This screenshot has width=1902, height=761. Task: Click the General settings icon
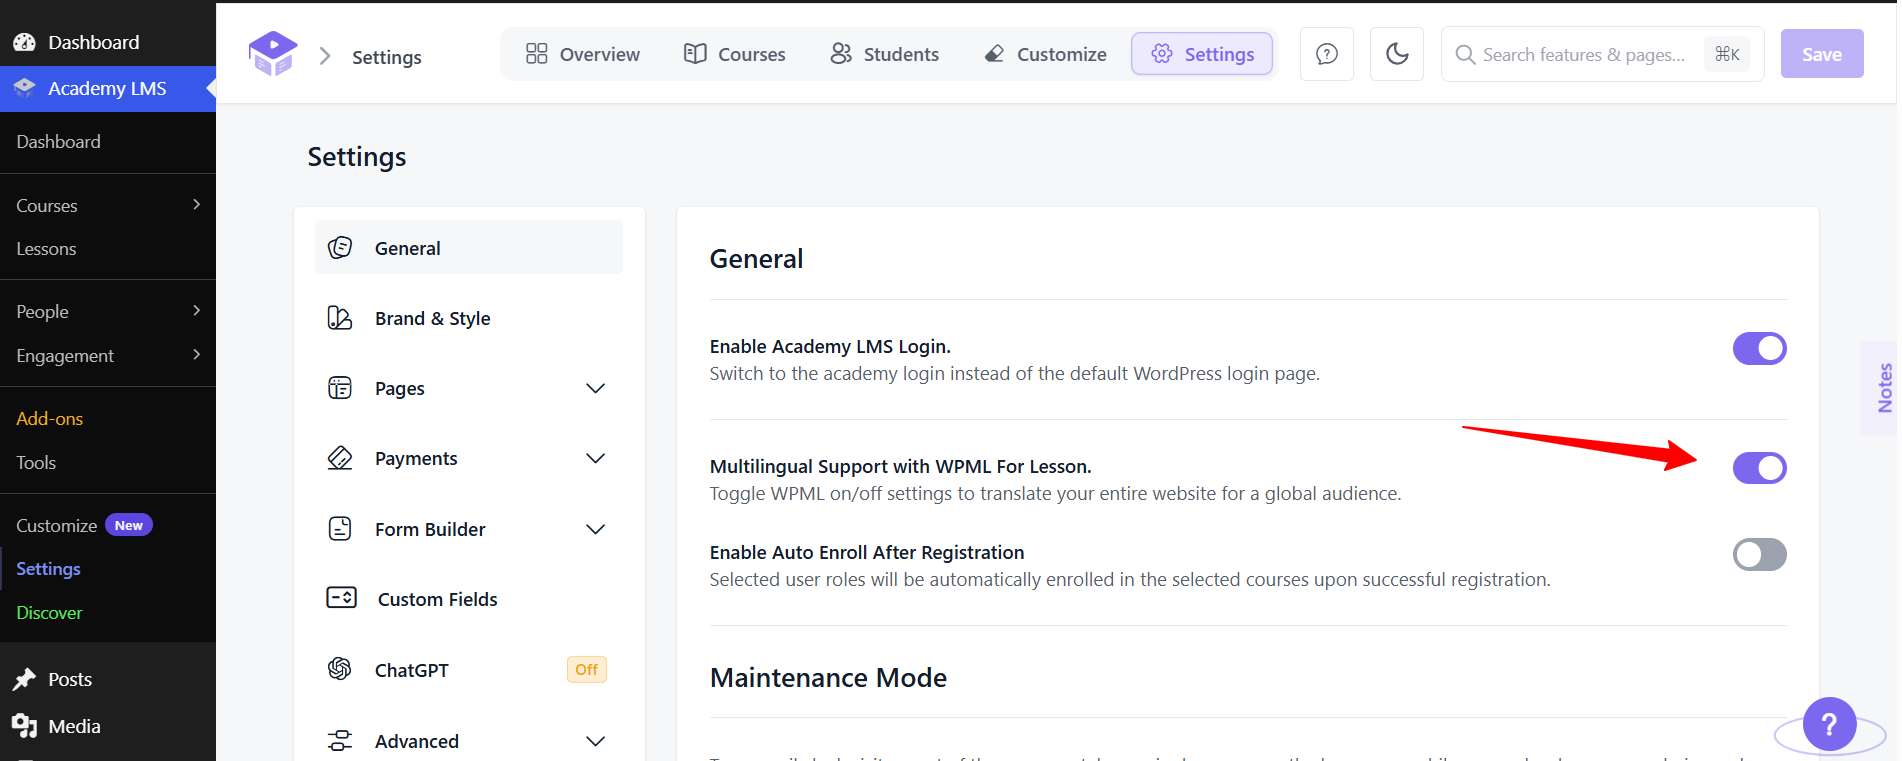(x=340, y=248)
